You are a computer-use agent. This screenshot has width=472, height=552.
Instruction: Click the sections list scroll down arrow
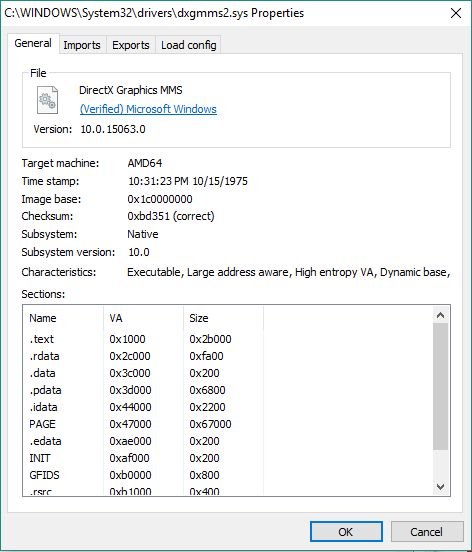pyautogui.click(x=440, y=487)
